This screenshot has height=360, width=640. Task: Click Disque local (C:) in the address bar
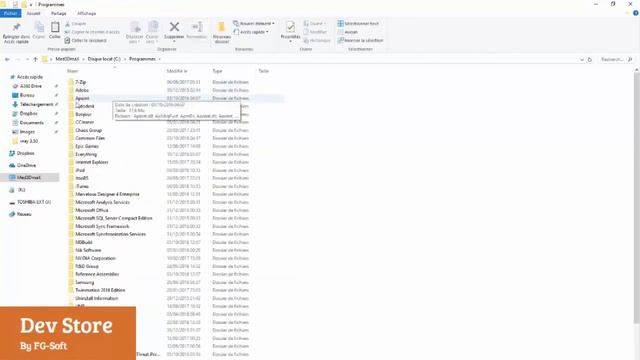click(x=104, y=59)
